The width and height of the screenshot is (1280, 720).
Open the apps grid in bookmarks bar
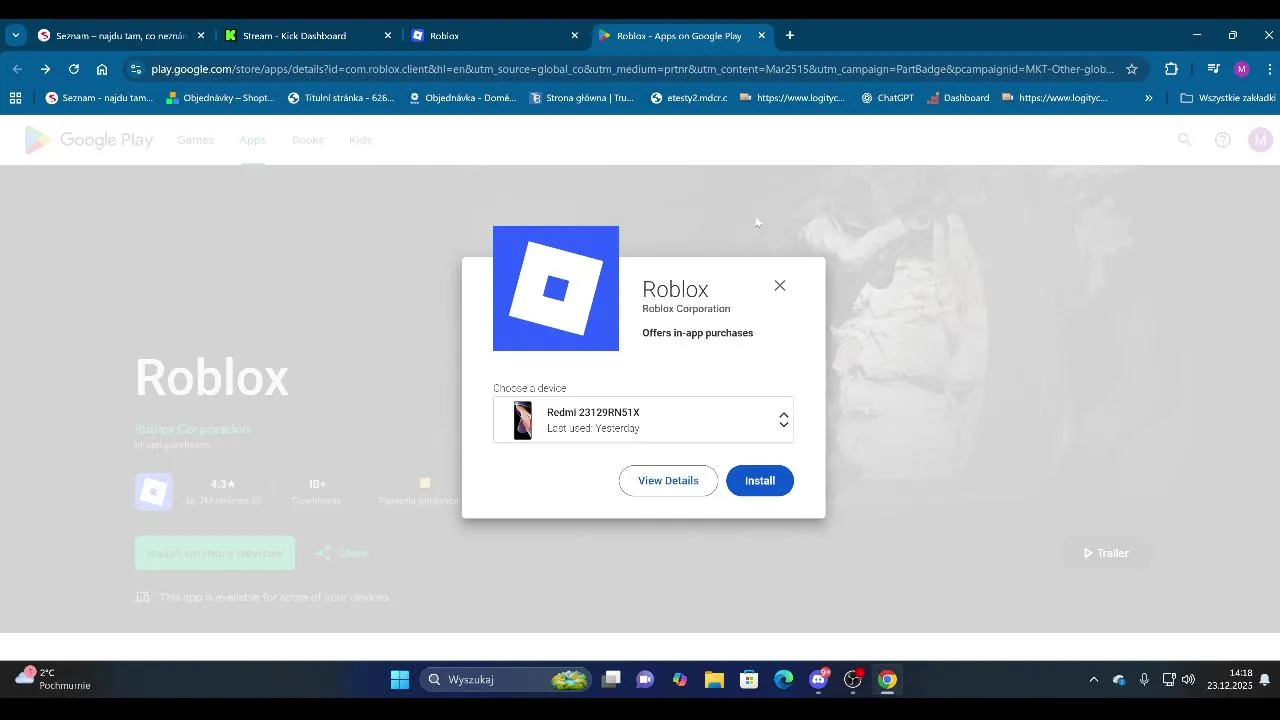(15, 98)
